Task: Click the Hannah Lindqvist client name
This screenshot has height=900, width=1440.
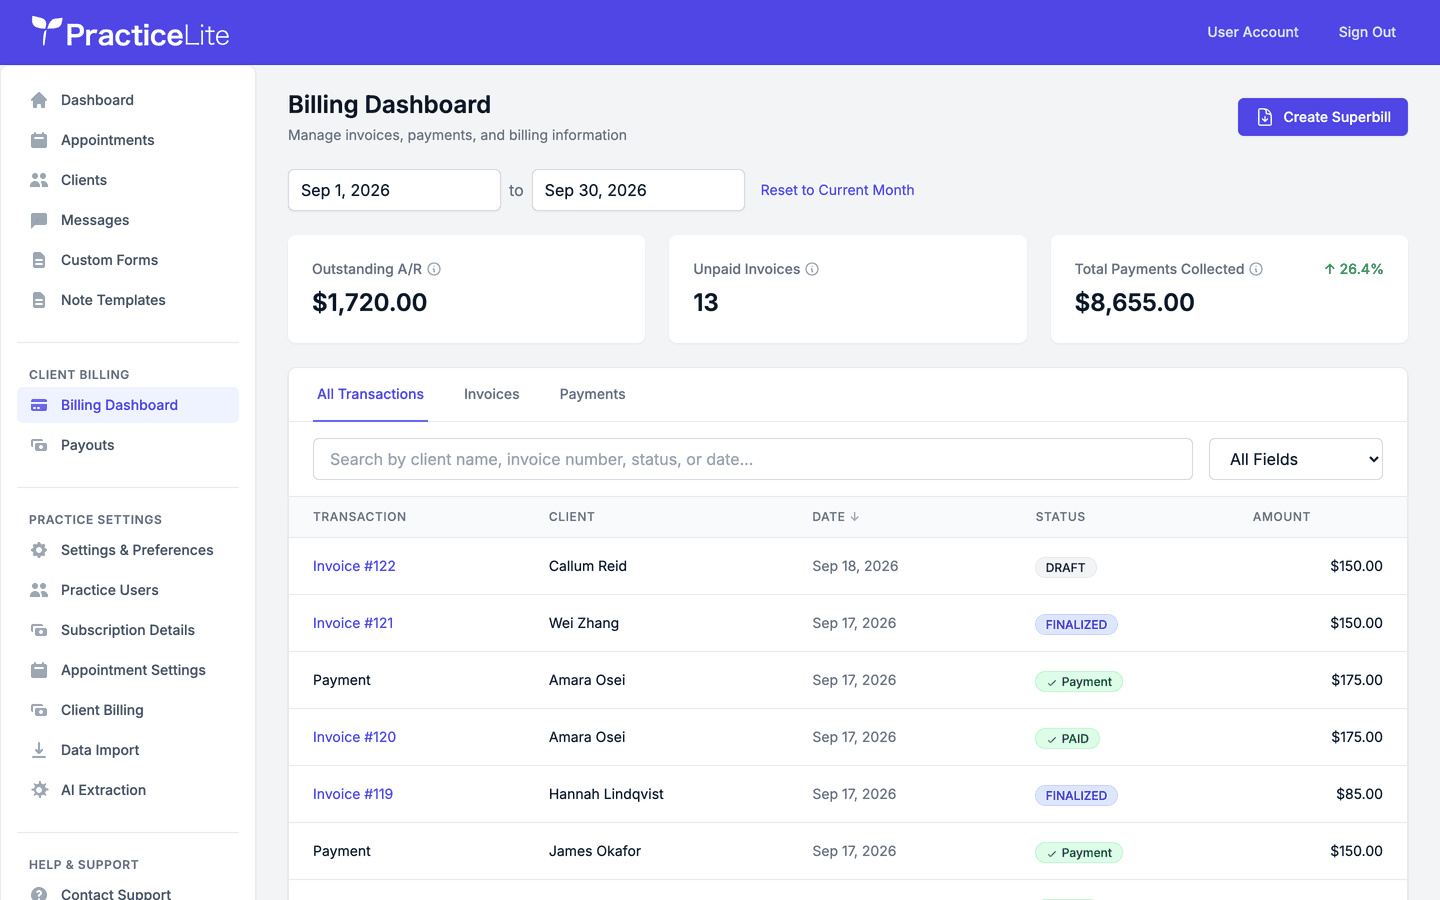Action: [606, 794]
